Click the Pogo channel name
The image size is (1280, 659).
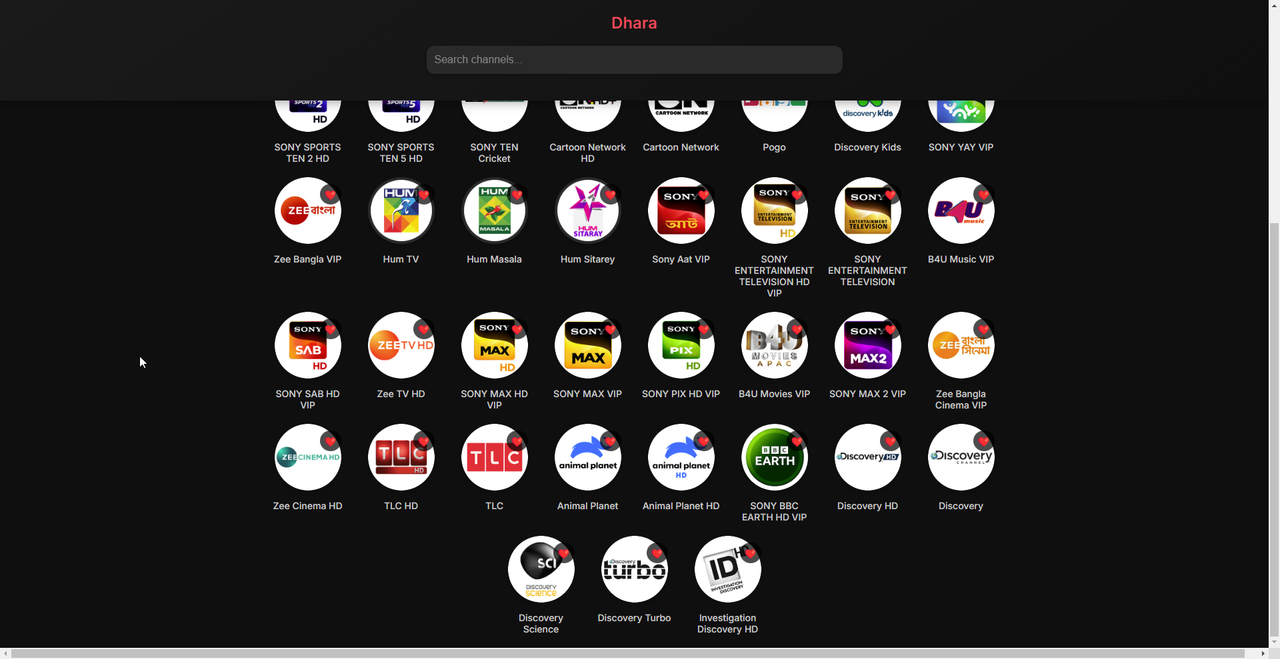(774, 147)
